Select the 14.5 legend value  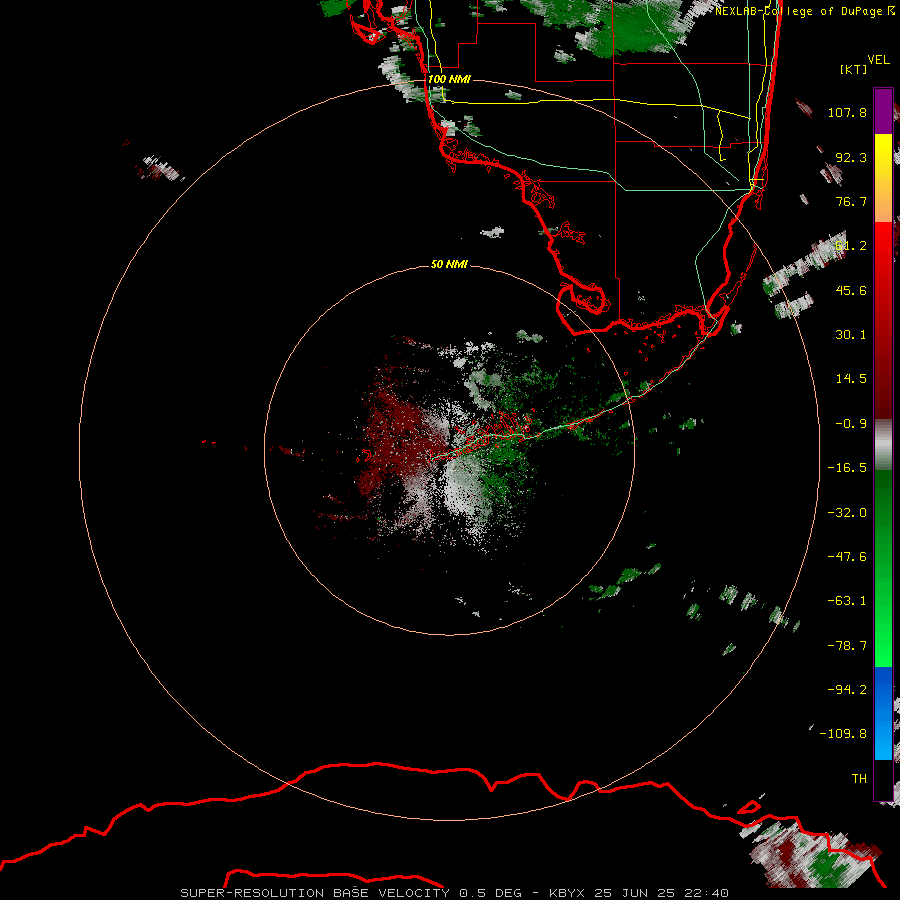(x=851, y=379)
